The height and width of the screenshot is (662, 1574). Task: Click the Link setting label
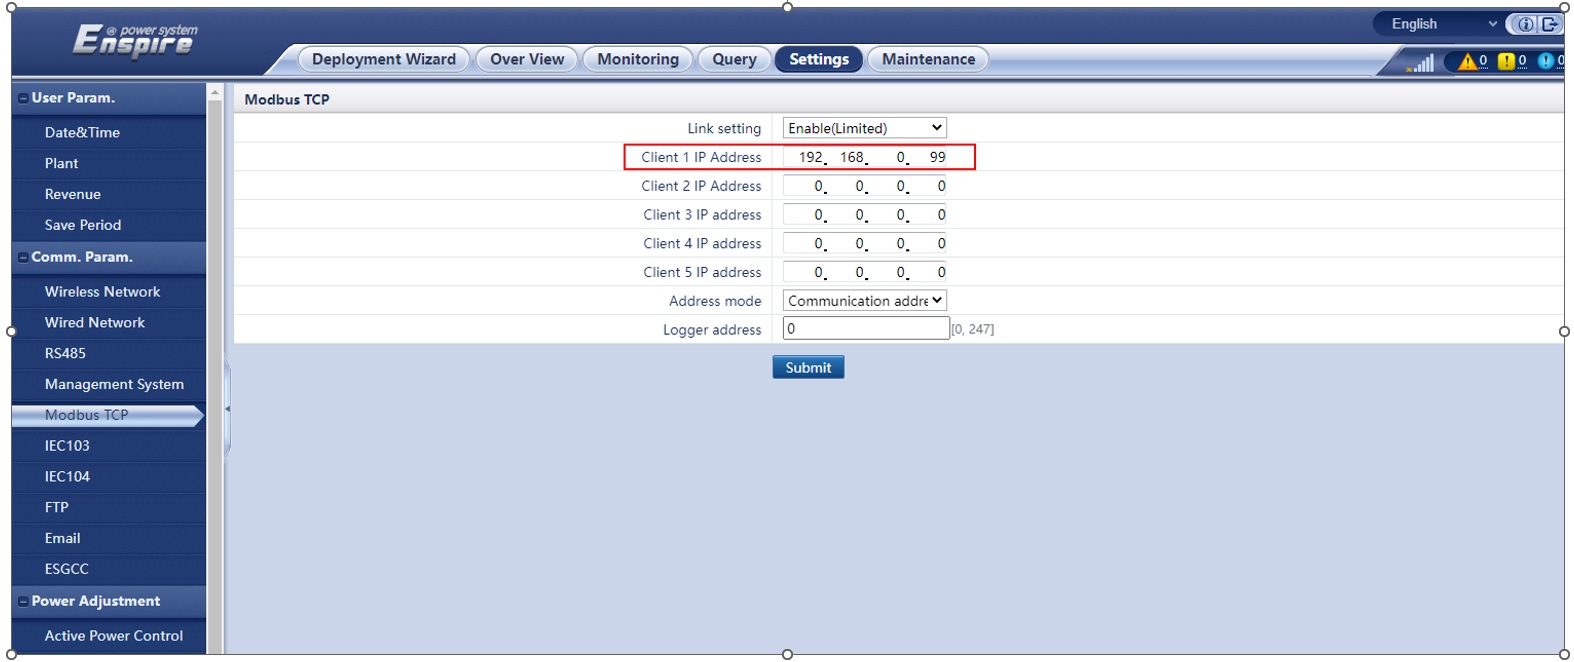click(724, 128)
